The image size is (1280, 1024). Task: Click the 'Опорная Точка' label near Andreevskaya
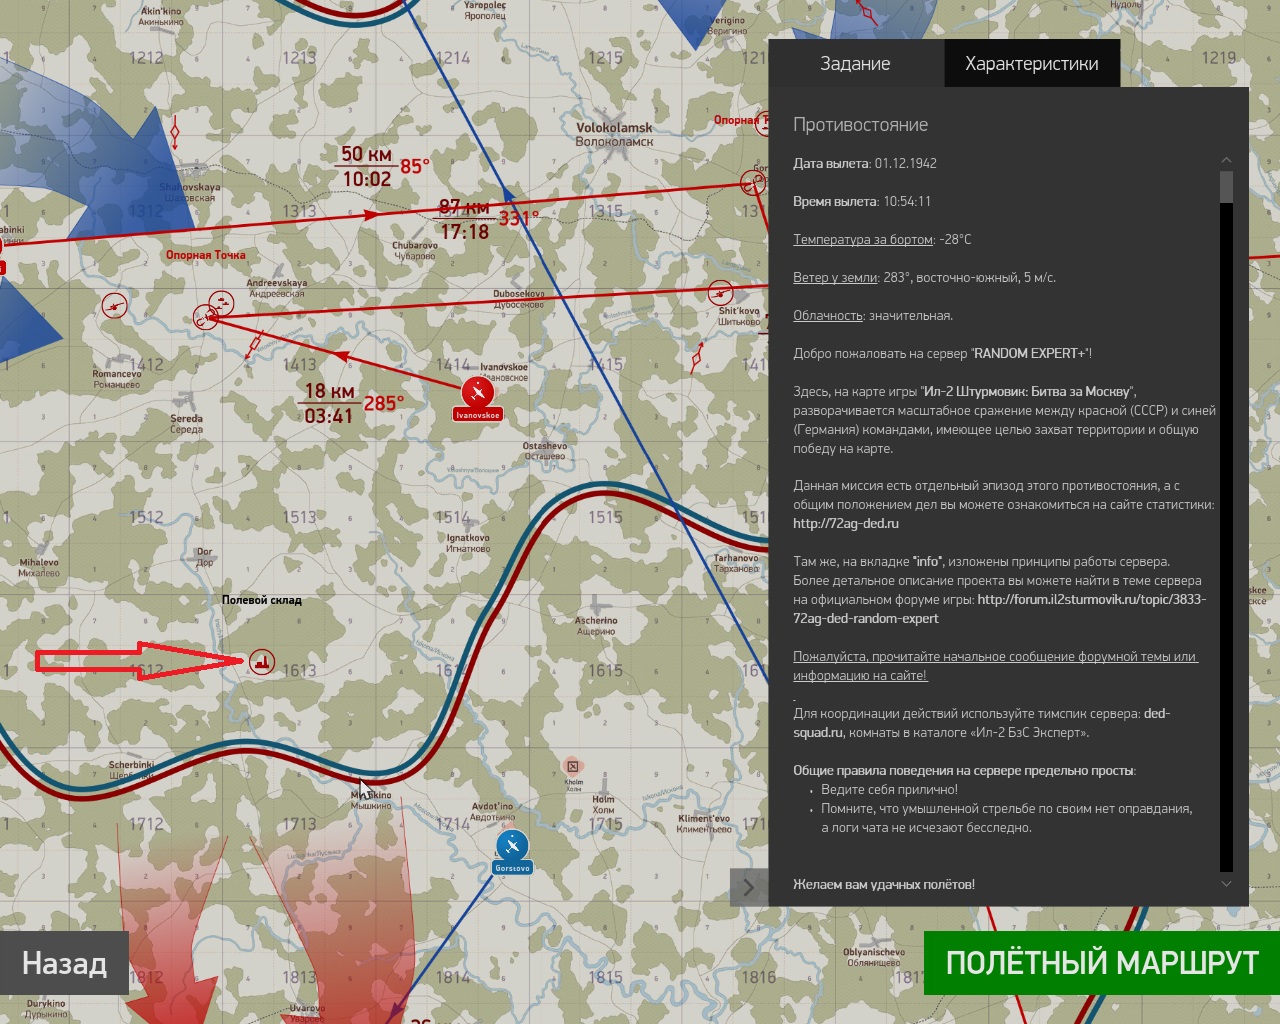point(206,255)
